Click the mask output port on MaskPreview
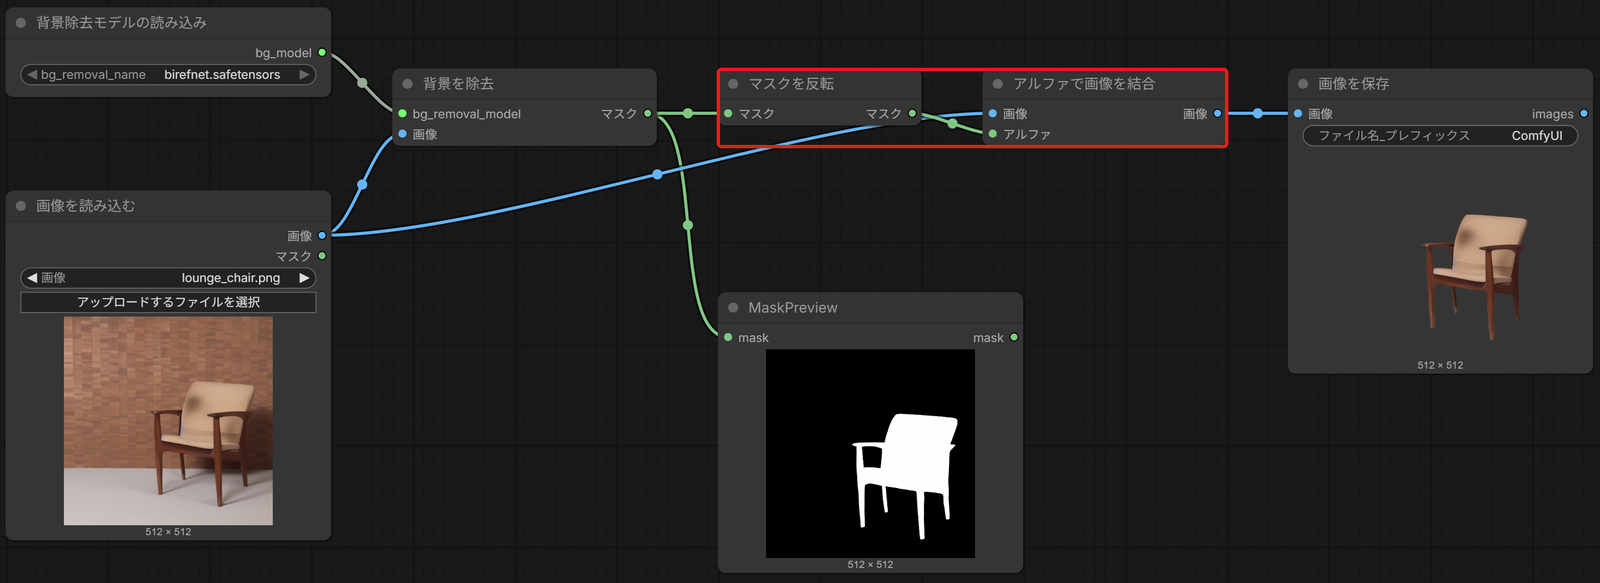Screen dimensions: 1600x583 1014,338
